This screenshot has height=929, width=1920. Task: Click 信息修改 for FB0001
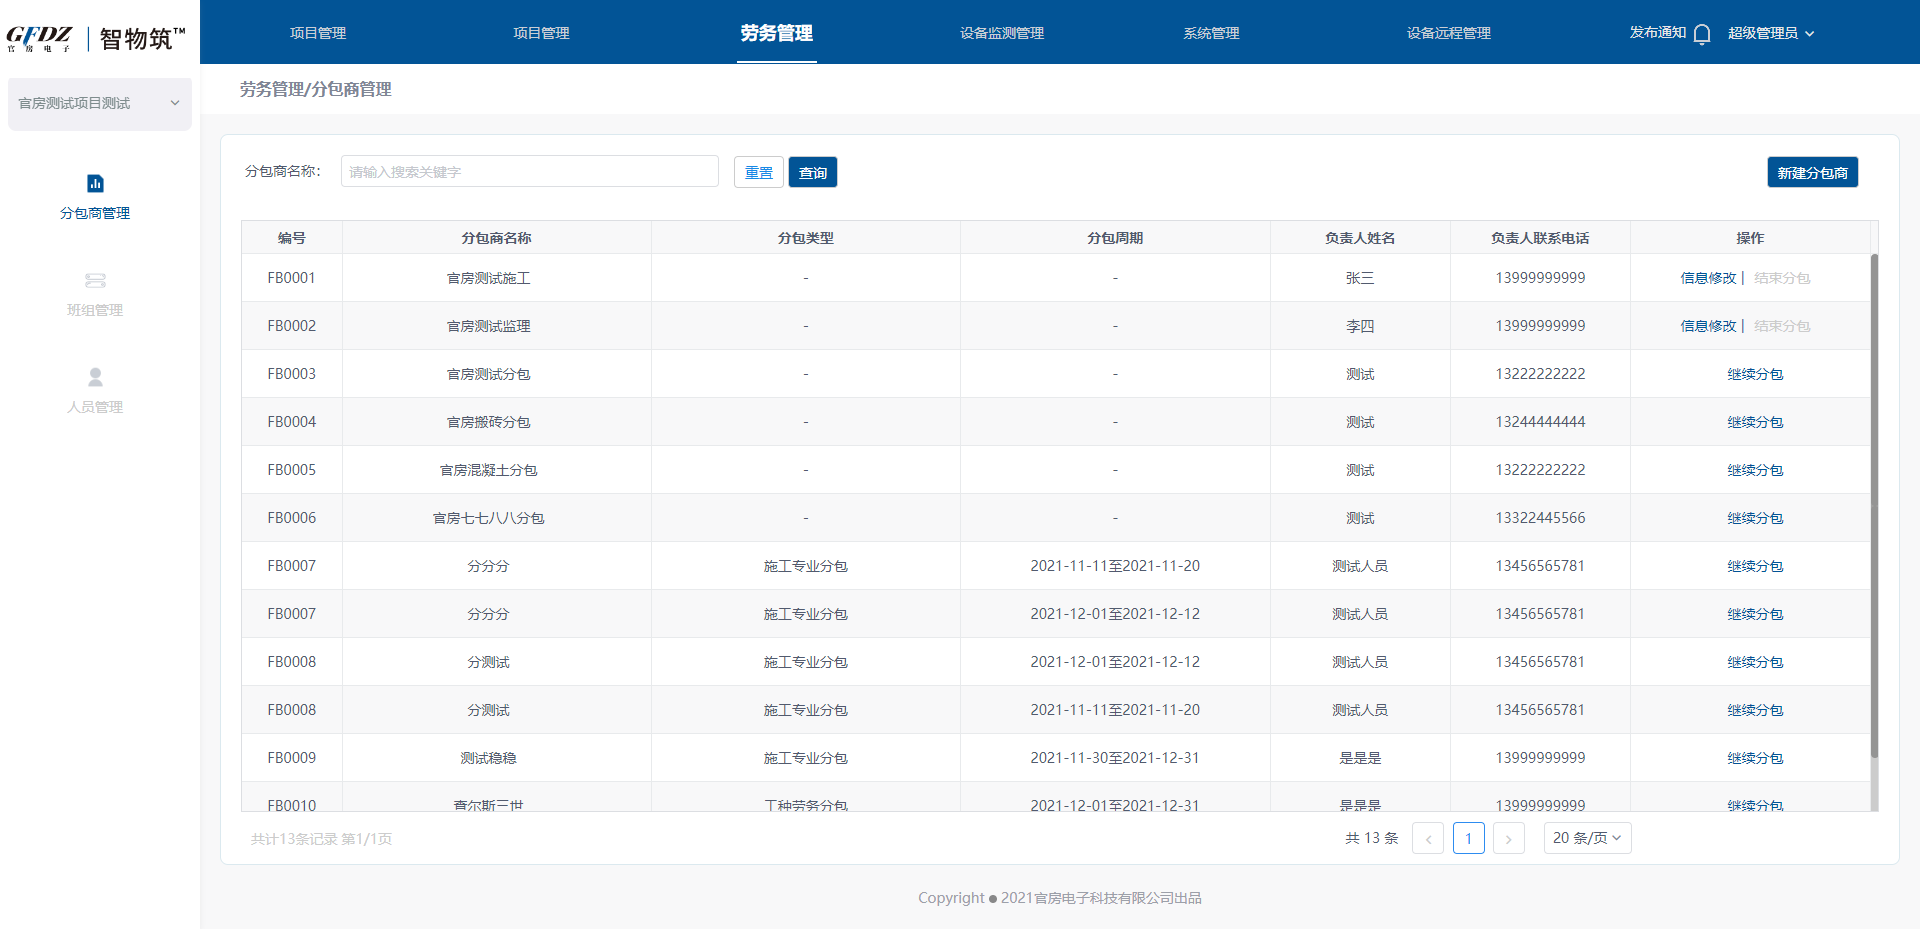[1708, 278]
